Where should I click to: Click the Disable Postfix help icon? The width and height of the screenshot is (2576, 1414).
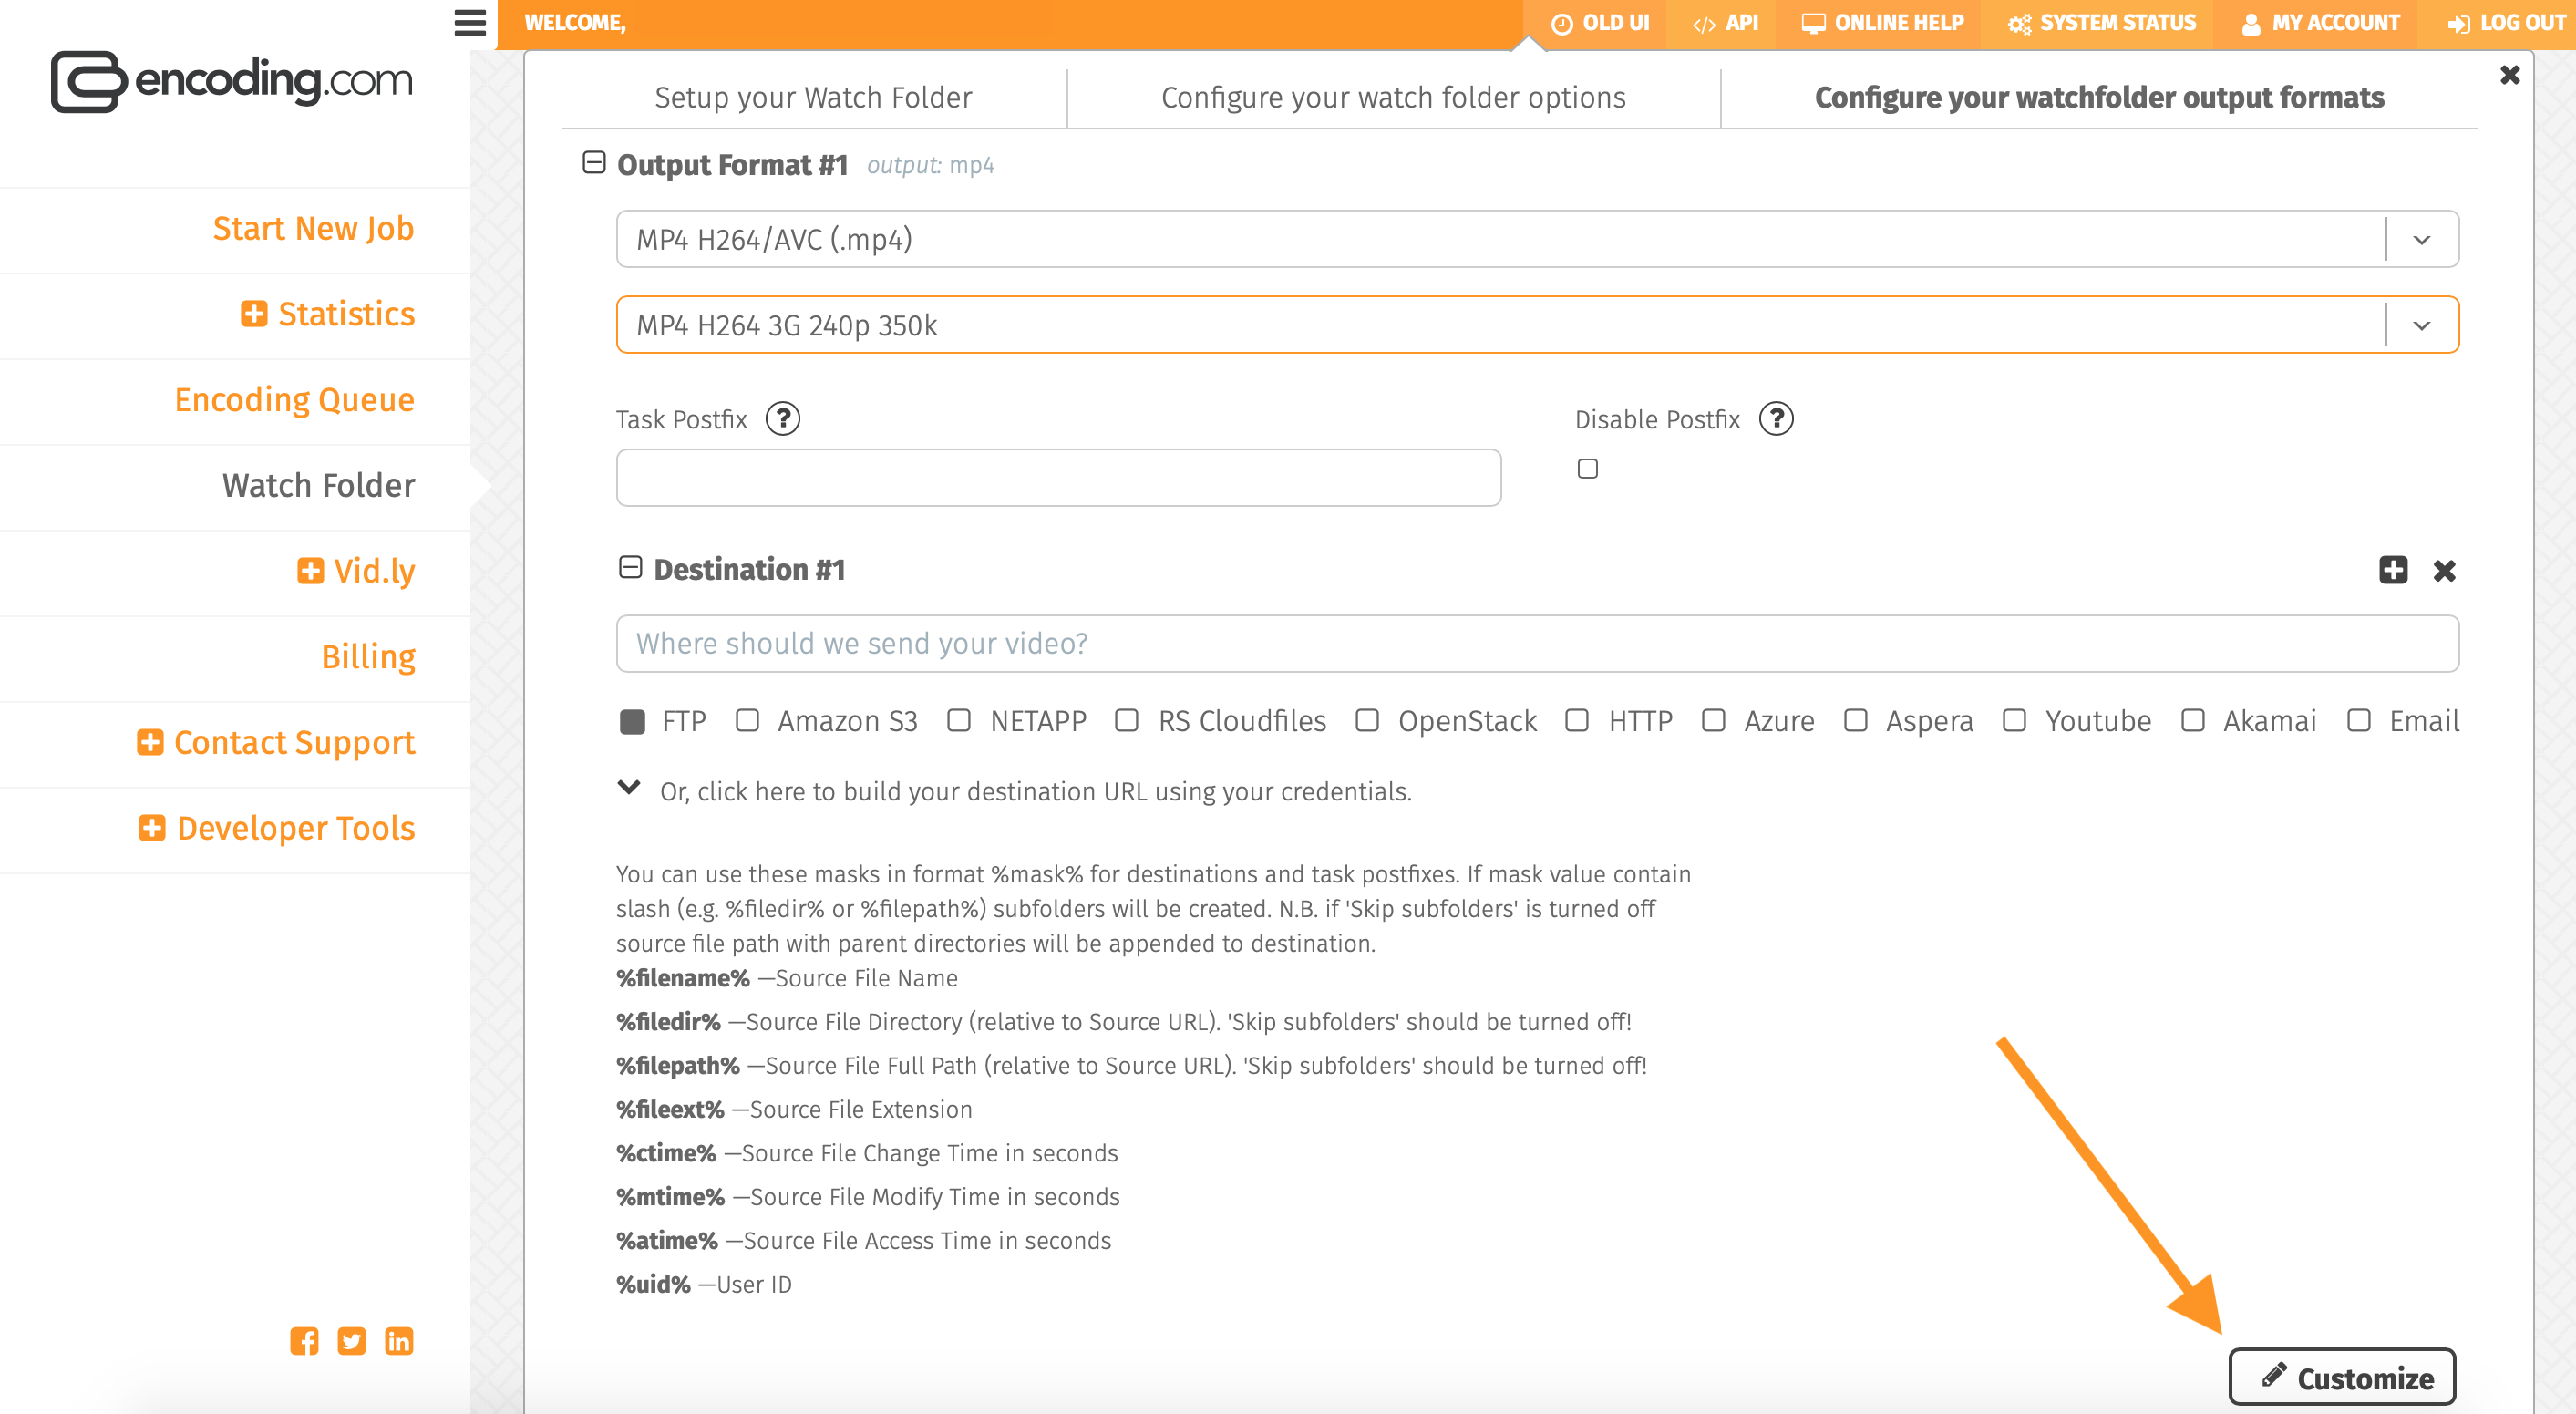[1776, 419]
